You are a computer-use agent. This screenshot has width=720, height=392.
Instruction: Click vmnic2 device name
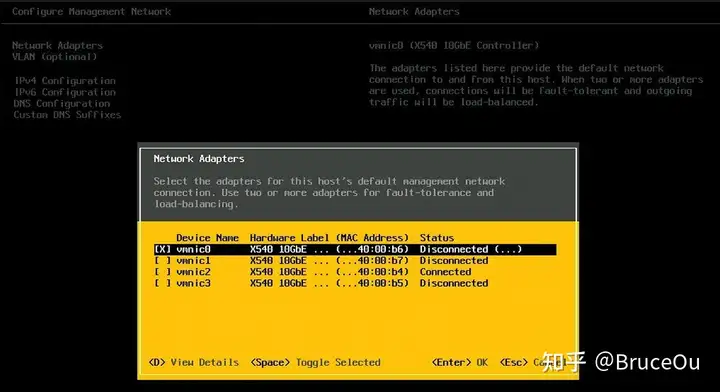(x=193, y=272)
